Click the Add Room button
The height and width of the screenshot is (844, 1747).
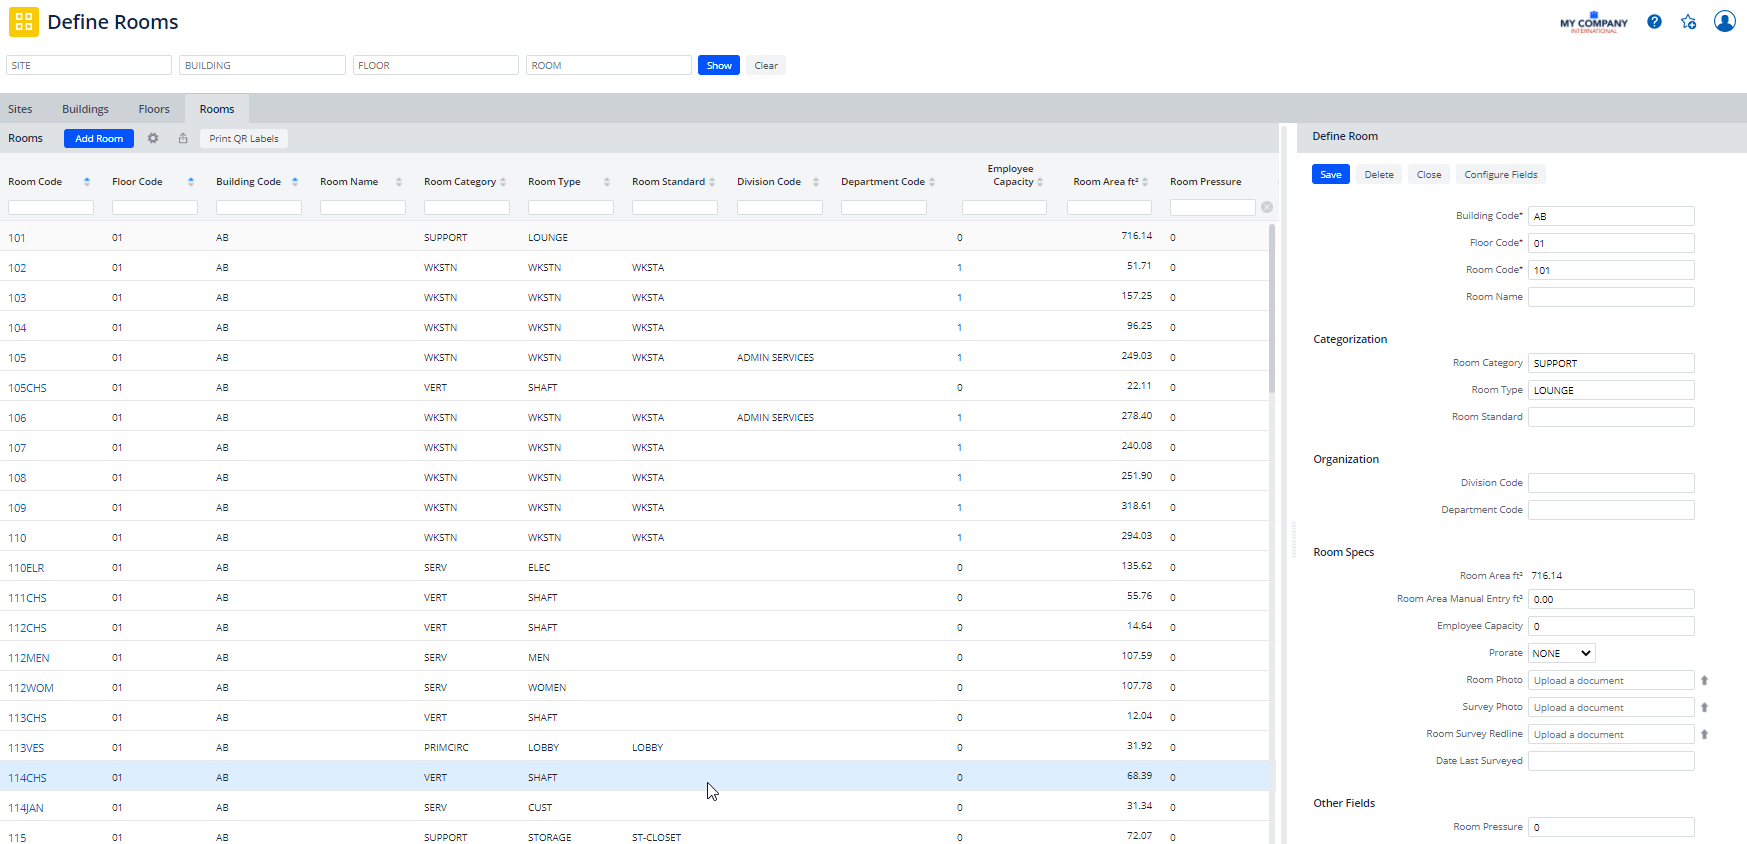[x=99, y=139]
